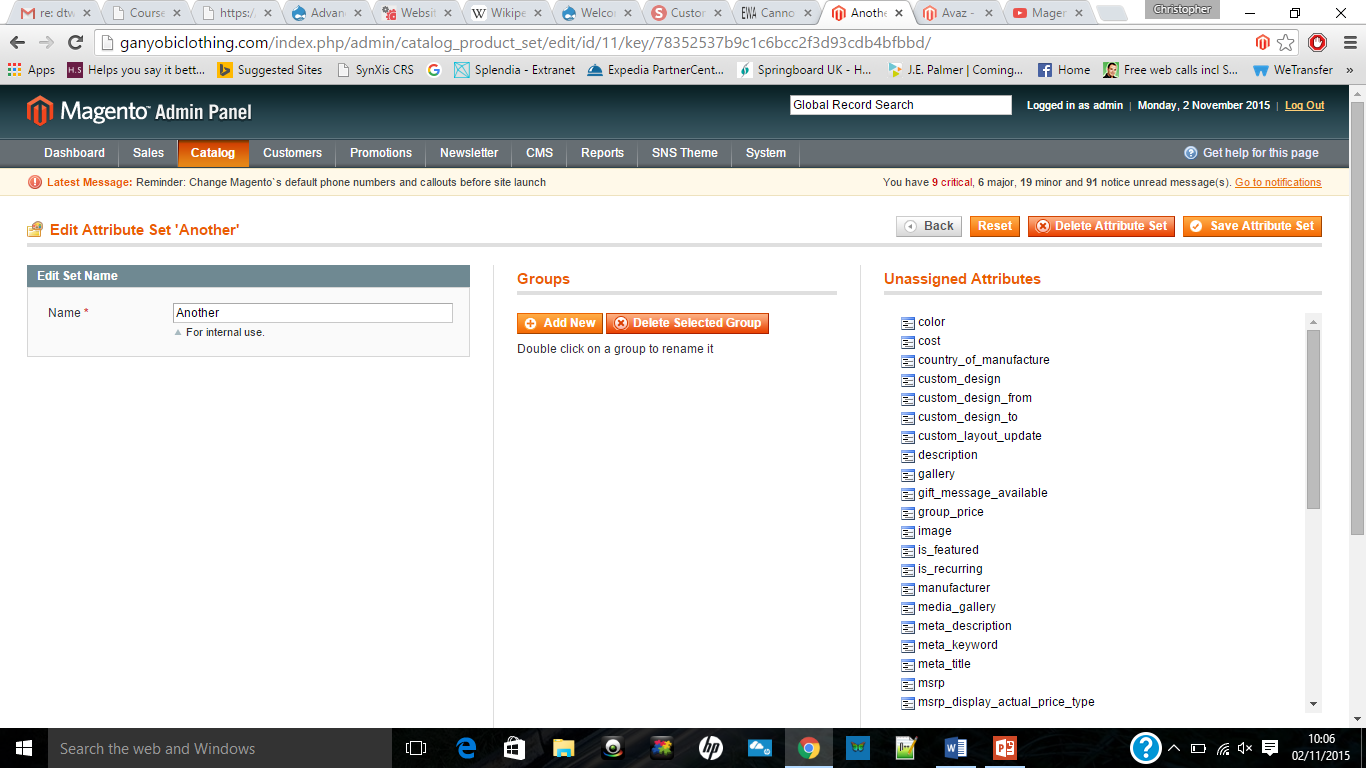
Task: Click the Magento logo icon in header
Action: point(39,111)
